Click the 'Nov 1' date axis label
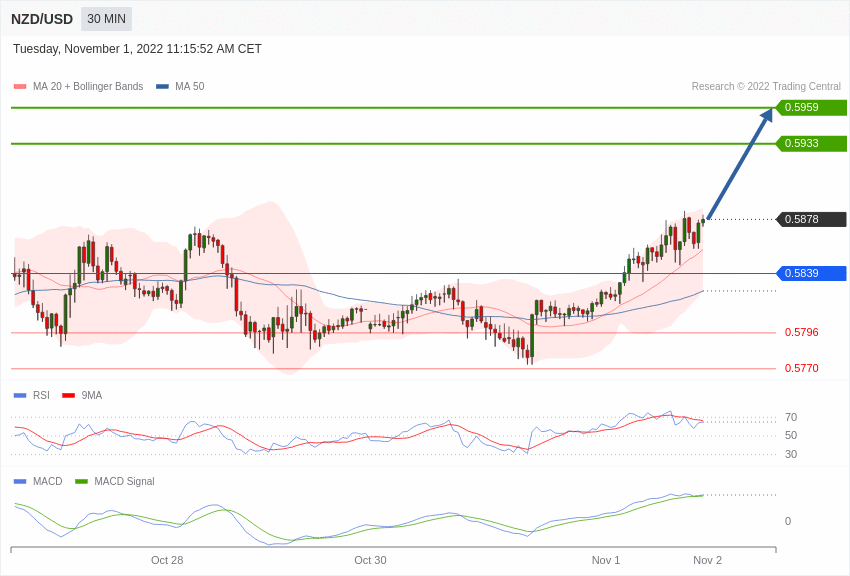The image size is (850, 576). click(606, 560)
